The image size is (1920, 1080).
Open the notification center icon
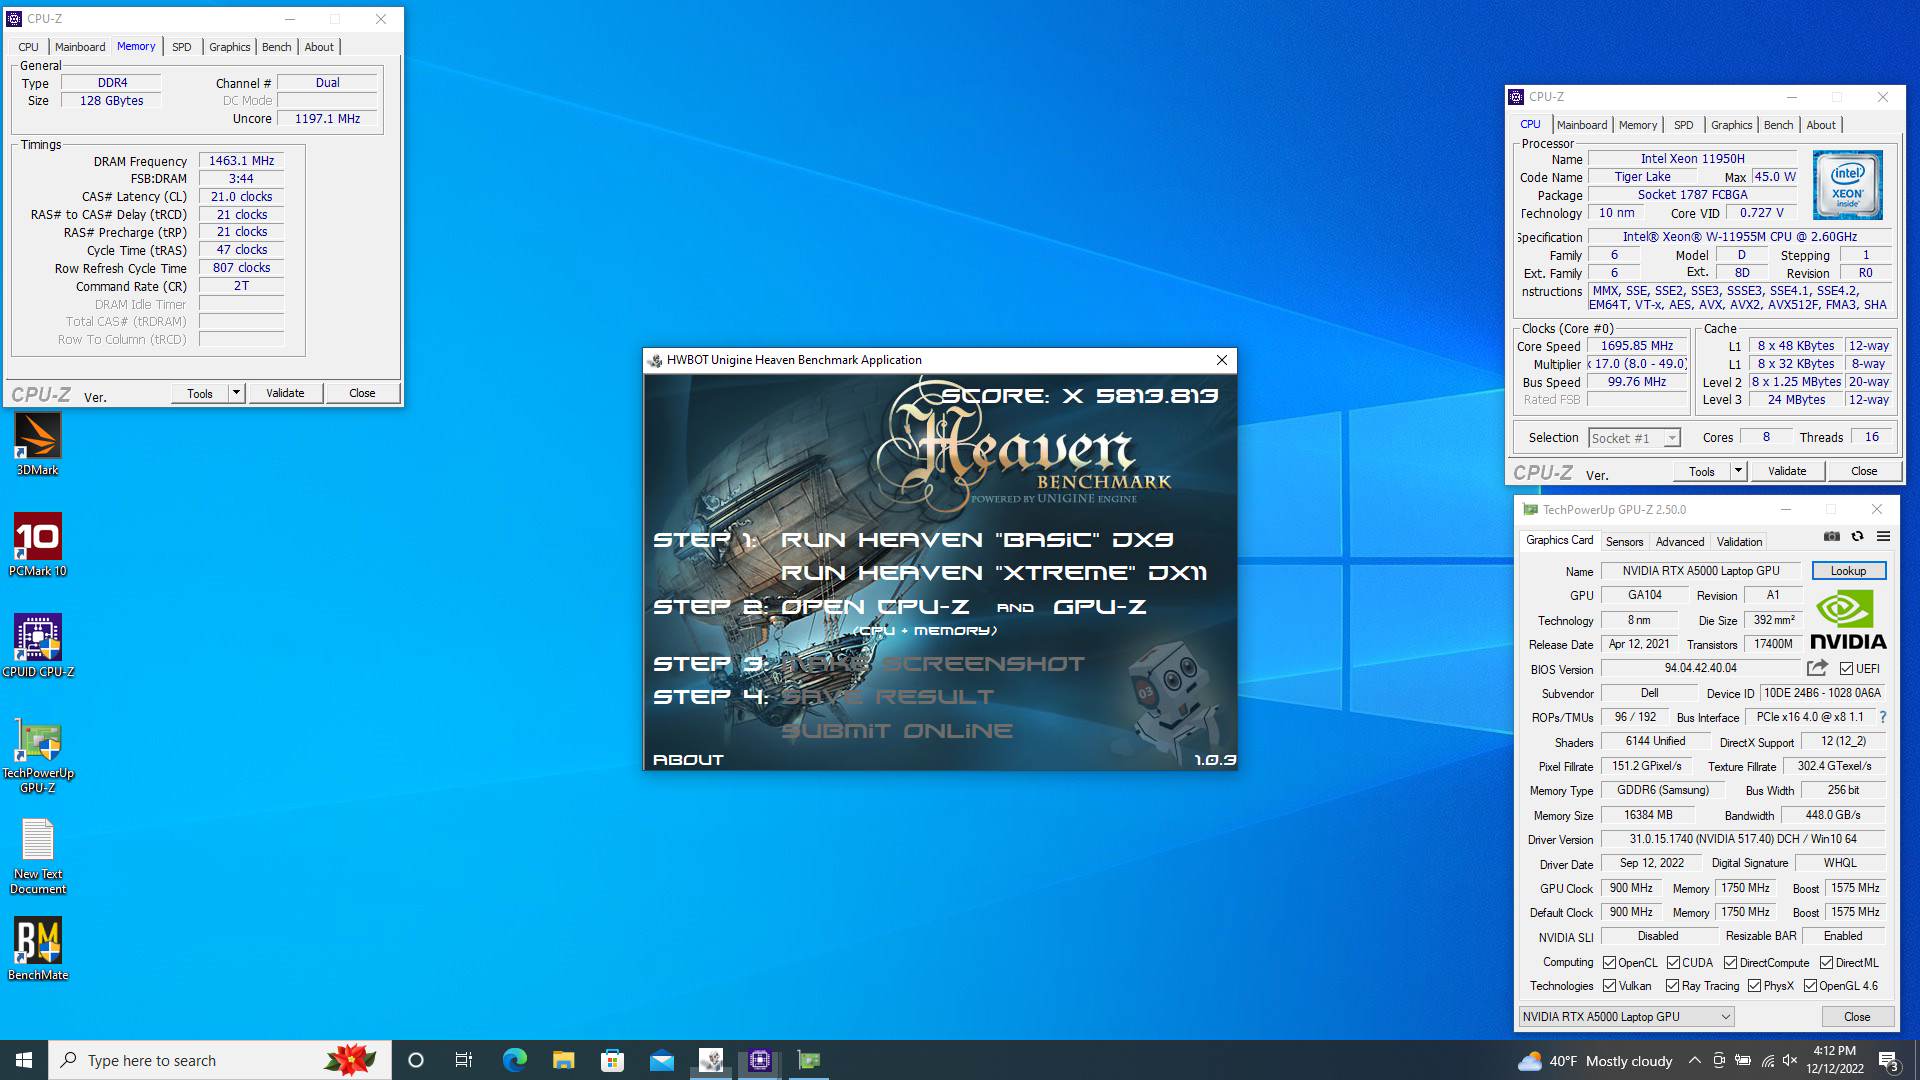pos(1888,1060)
